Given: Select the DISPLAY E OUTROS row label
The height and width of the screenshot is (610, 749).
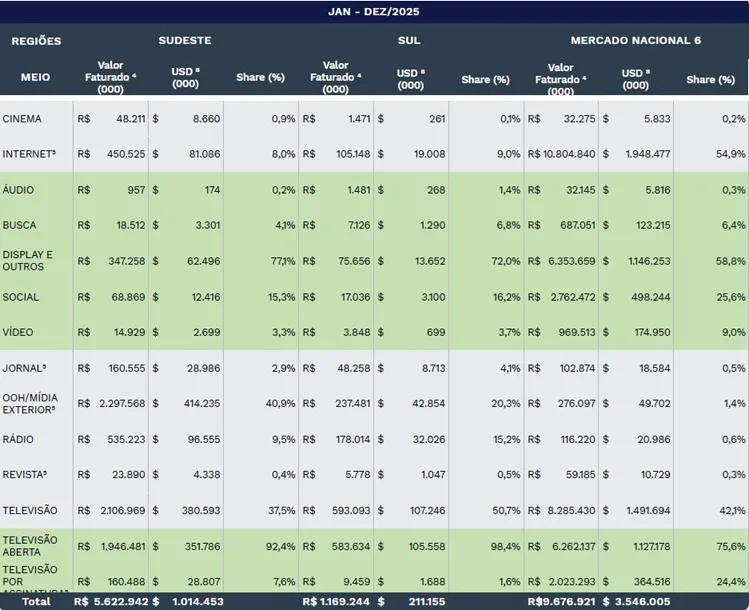Looking at the screenshot, I should (28, 261).
